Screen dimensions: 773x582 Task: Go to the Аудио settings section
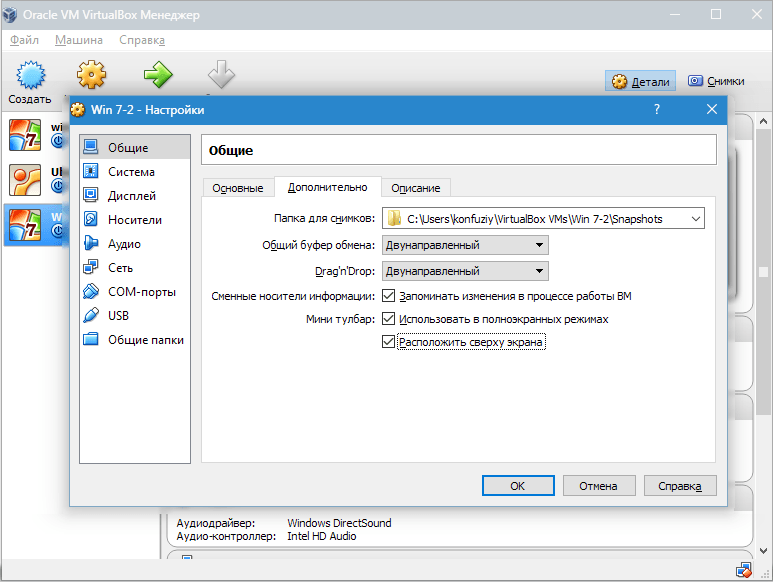[x=124, y=244]
